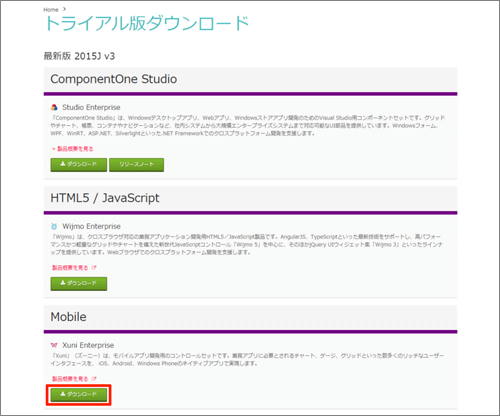Click the ComponentOne Studio section heading

tap(114, 79)
